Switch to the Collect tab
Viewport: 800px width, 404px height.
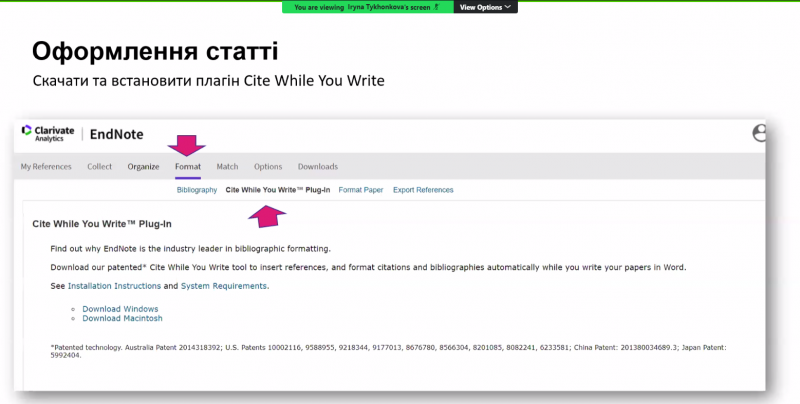(99, 166)
